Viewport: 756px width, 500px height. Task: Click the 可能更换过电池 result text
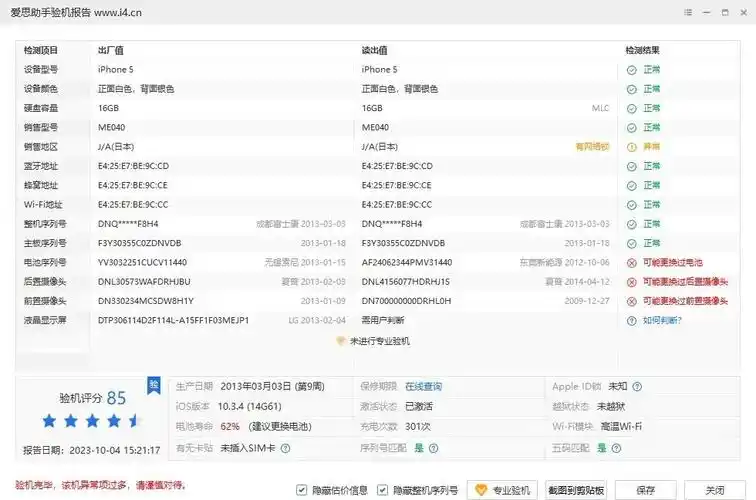(x=673, y=263)
